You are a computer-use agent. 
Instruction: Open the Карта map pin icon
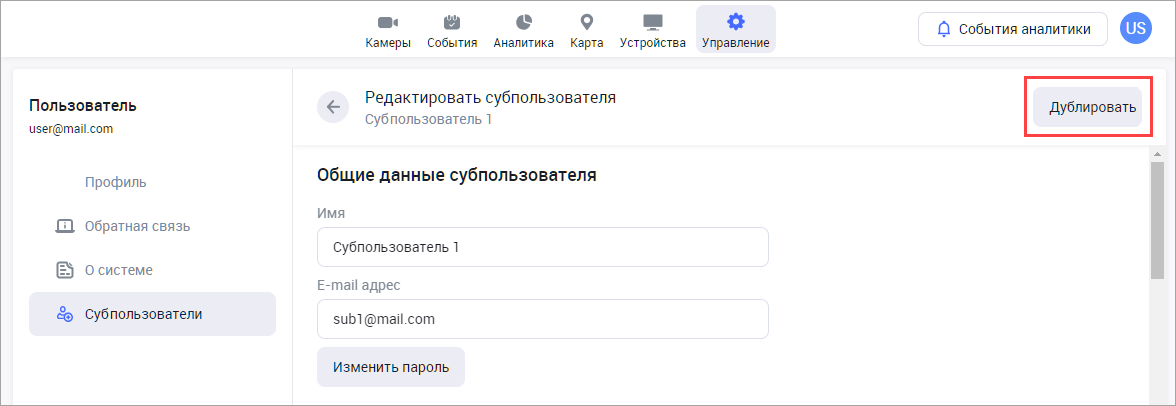pyautogui.click(x=586, y=23)
